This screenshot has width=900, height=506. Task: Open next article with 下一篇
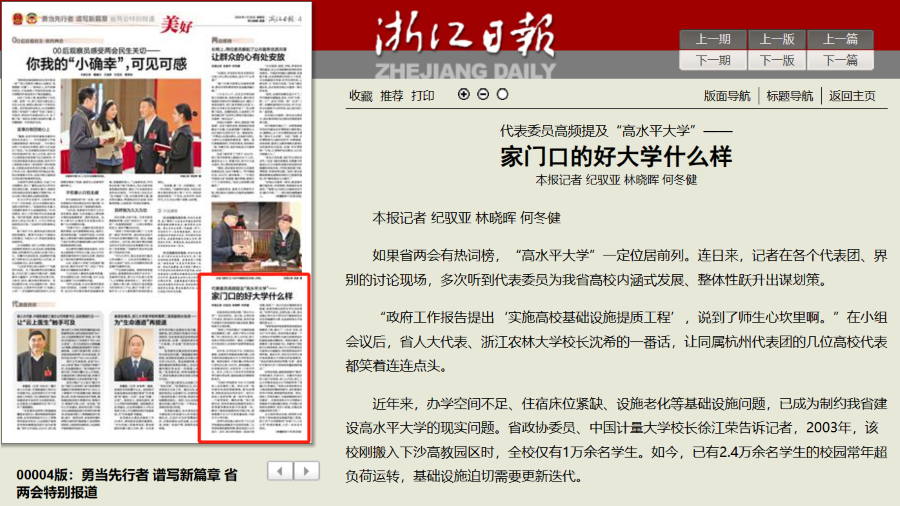coord(840,60)
